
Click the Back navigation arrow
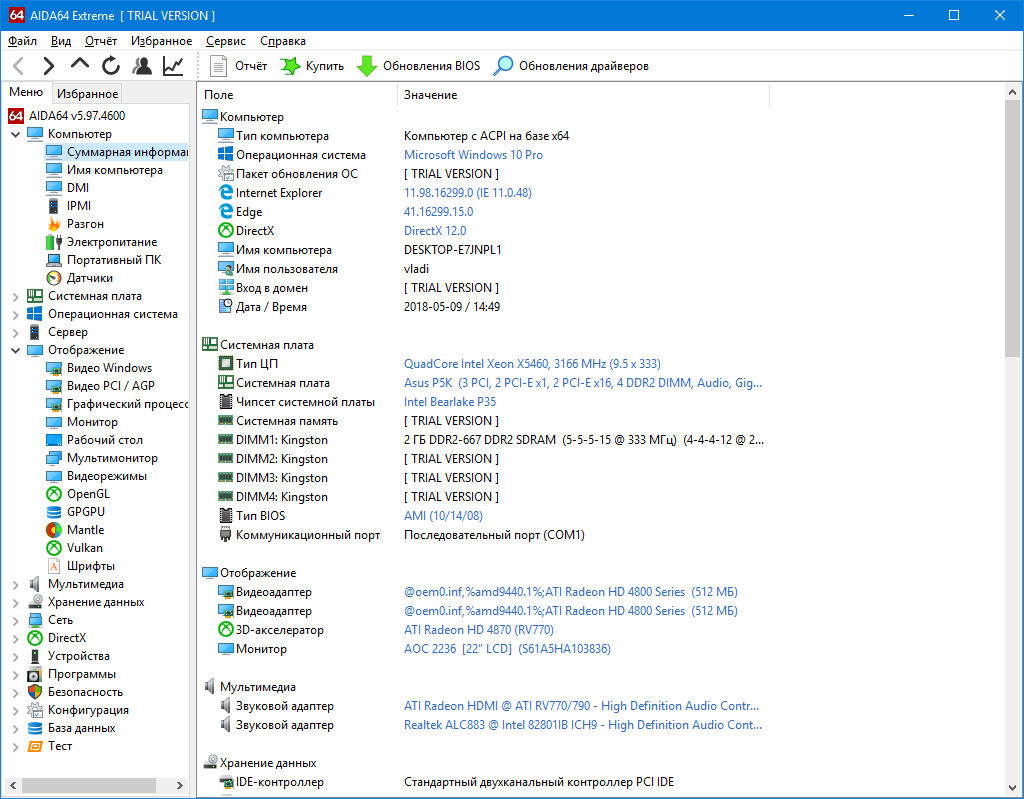pyautogui.click(x=19, y=66)
